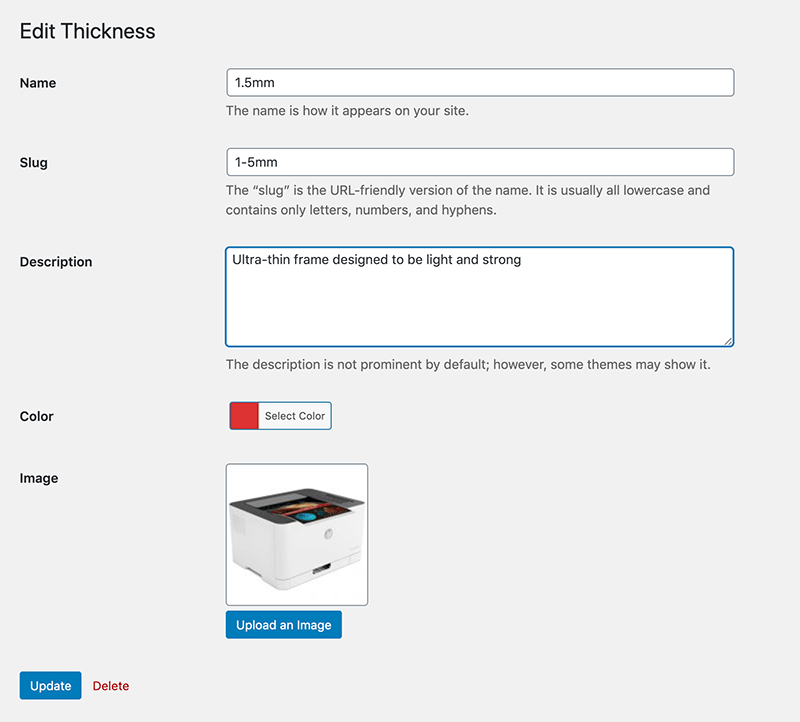Viewport: 800px width, 722px height.
Task: Save changes with the Update button
Action: [50, 686]
